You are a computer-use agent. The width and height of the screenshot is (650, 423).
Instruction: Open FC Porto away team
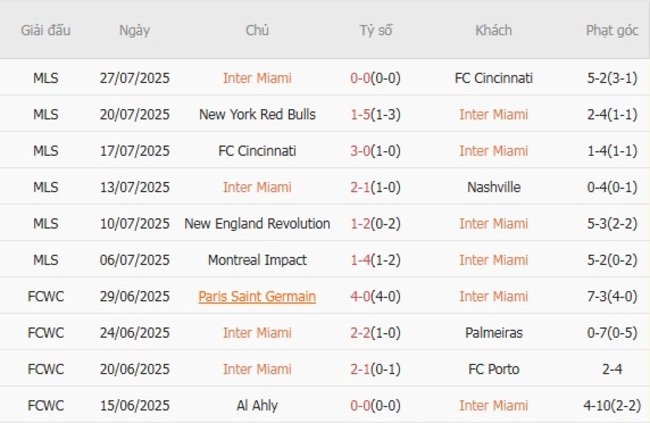pyautogui.click(x=493, y=369)
